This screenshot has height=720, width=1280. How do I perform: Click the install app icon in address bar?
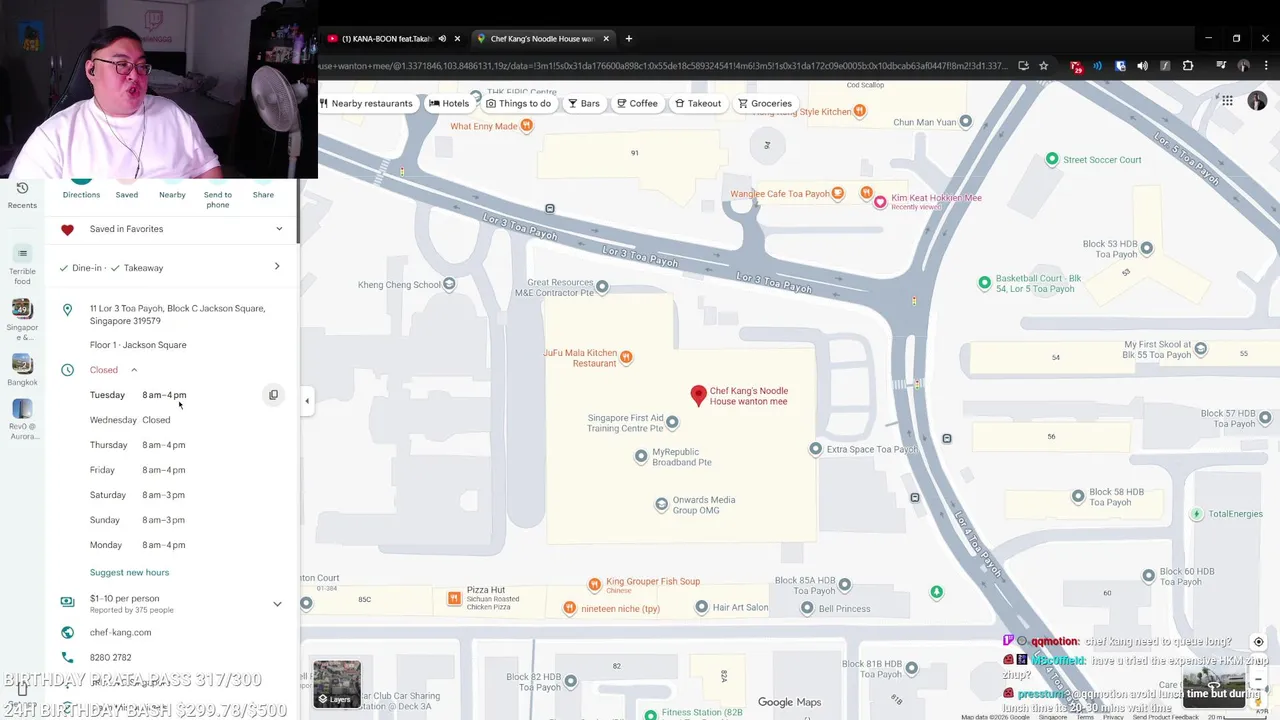click(x=1023, y=66)
